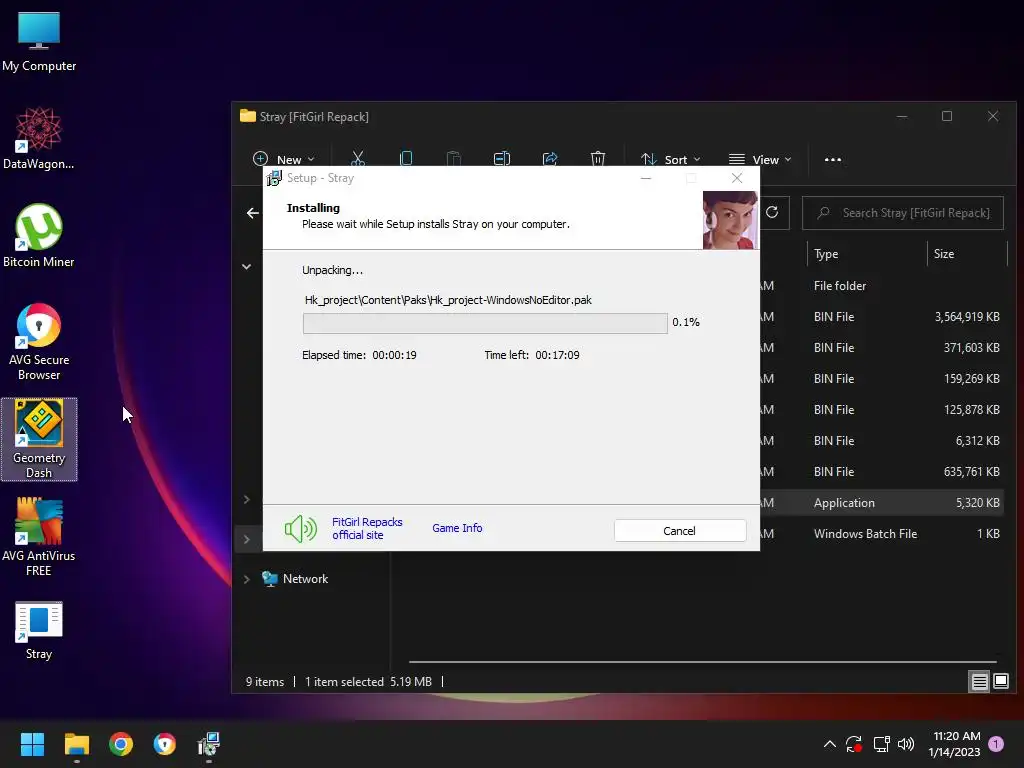Switch to large thumbnails view icon in status bar
The width and height of the screenshot is (1024, 768).
[1000, 682]
